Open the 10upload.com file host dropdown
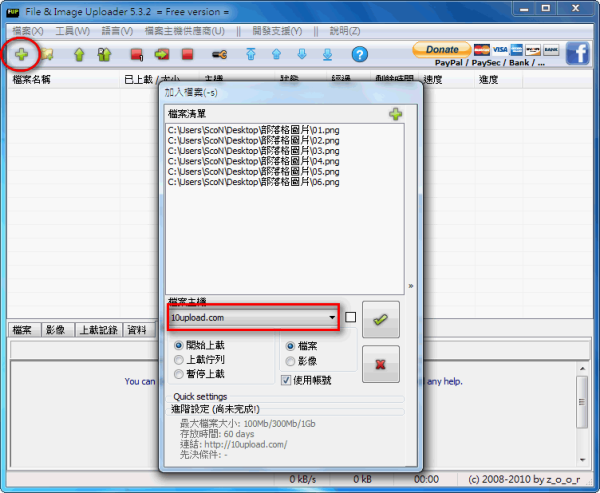The width and height of the screenshot is (600, 493). tap(253, 317)
